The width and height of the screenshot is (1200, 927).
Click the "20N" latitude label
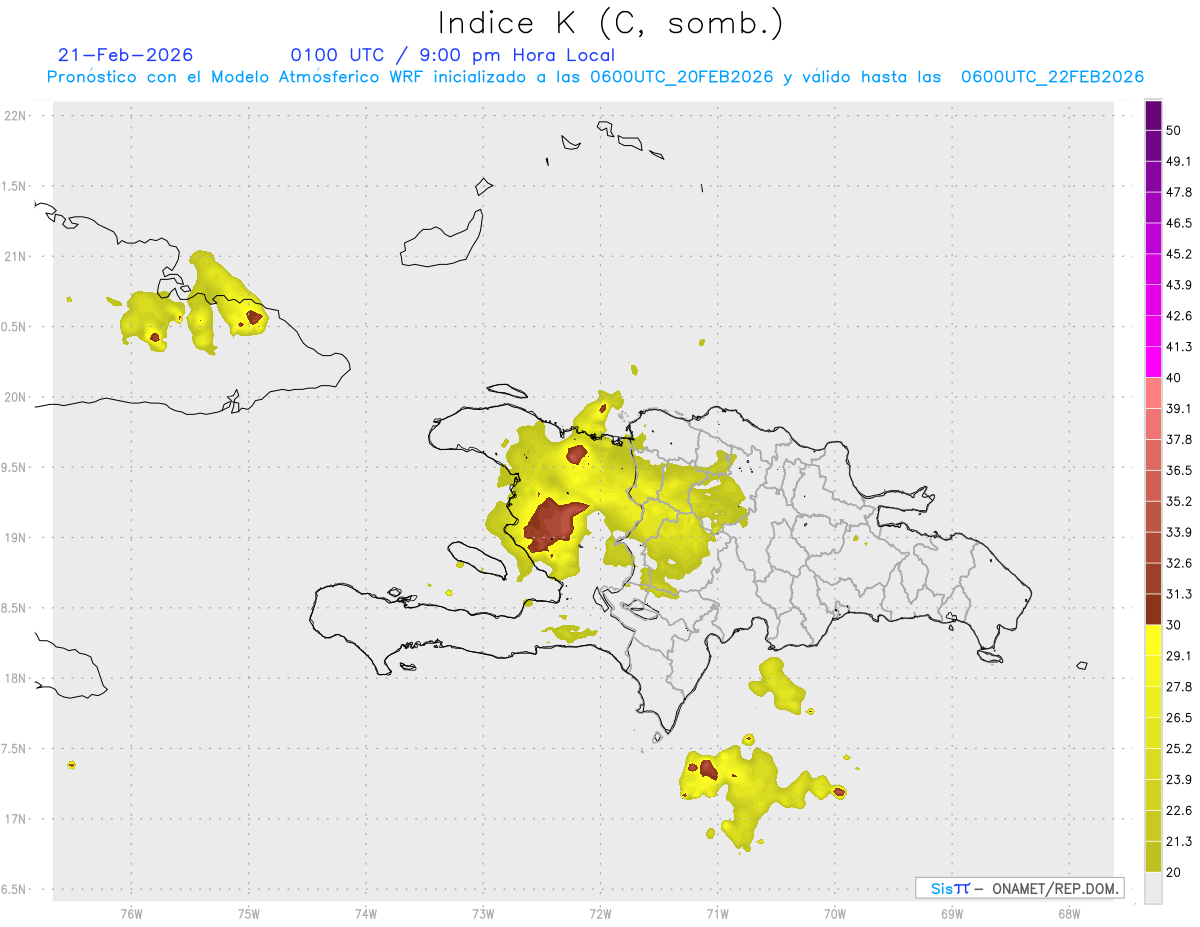click(16, 397)
